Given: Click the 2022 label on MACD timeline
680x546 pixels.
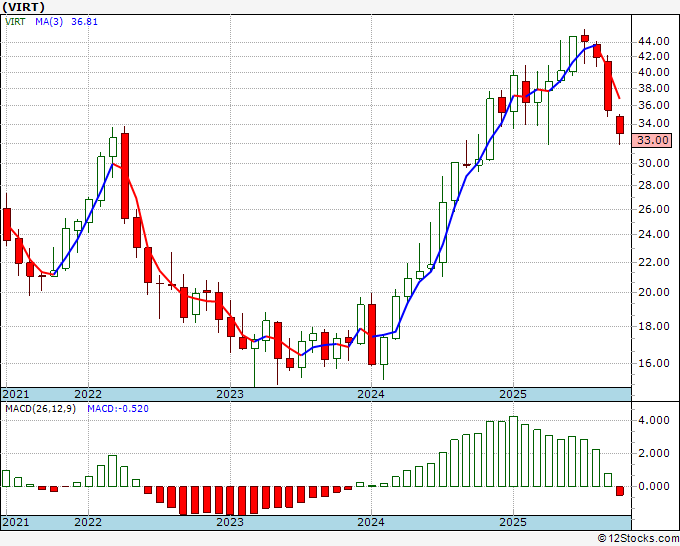Looking at the screenshot, I should (x=88, y=522).
